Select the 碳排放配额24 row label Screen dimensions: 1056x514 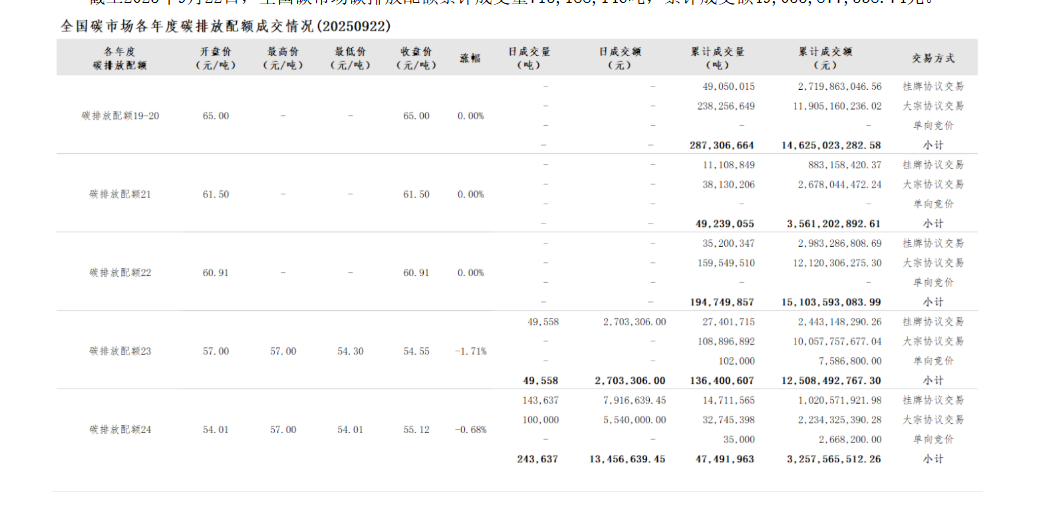120,430
